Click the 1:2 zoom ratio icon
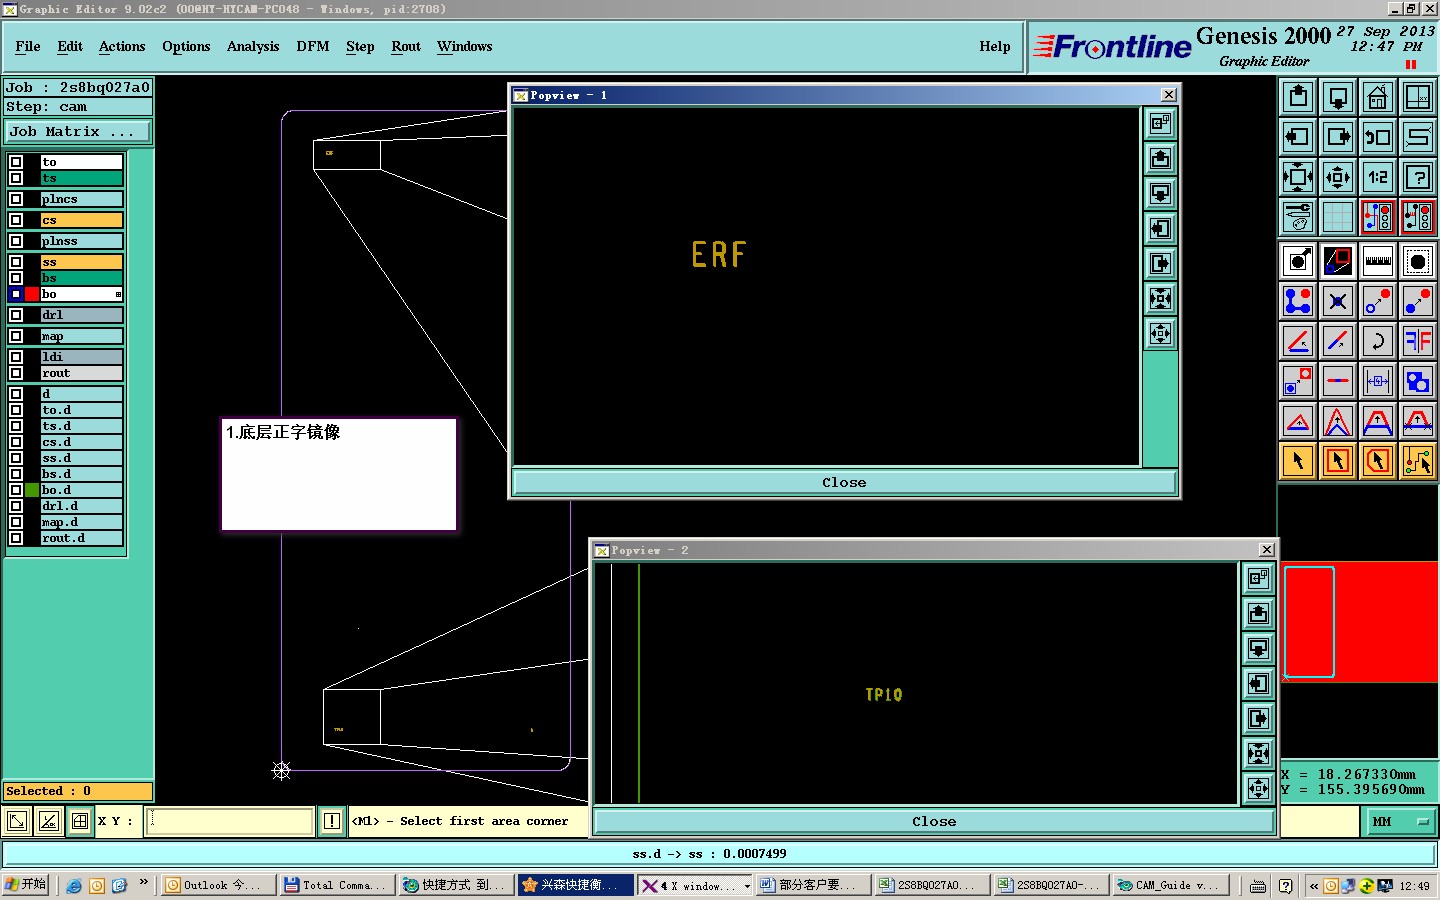 click(1378, 177)
